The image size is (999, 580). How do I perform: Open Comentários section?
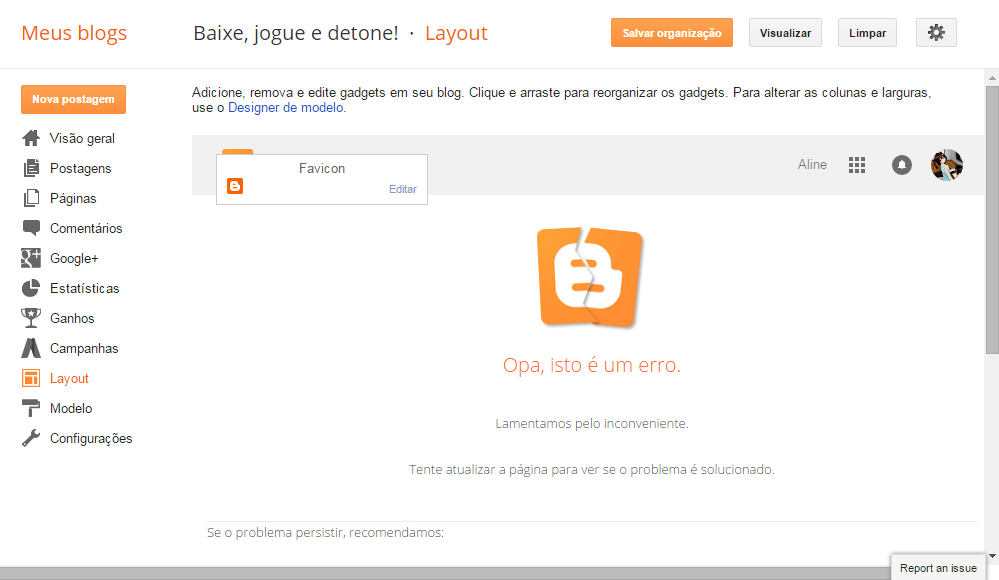tap(86, 228)
